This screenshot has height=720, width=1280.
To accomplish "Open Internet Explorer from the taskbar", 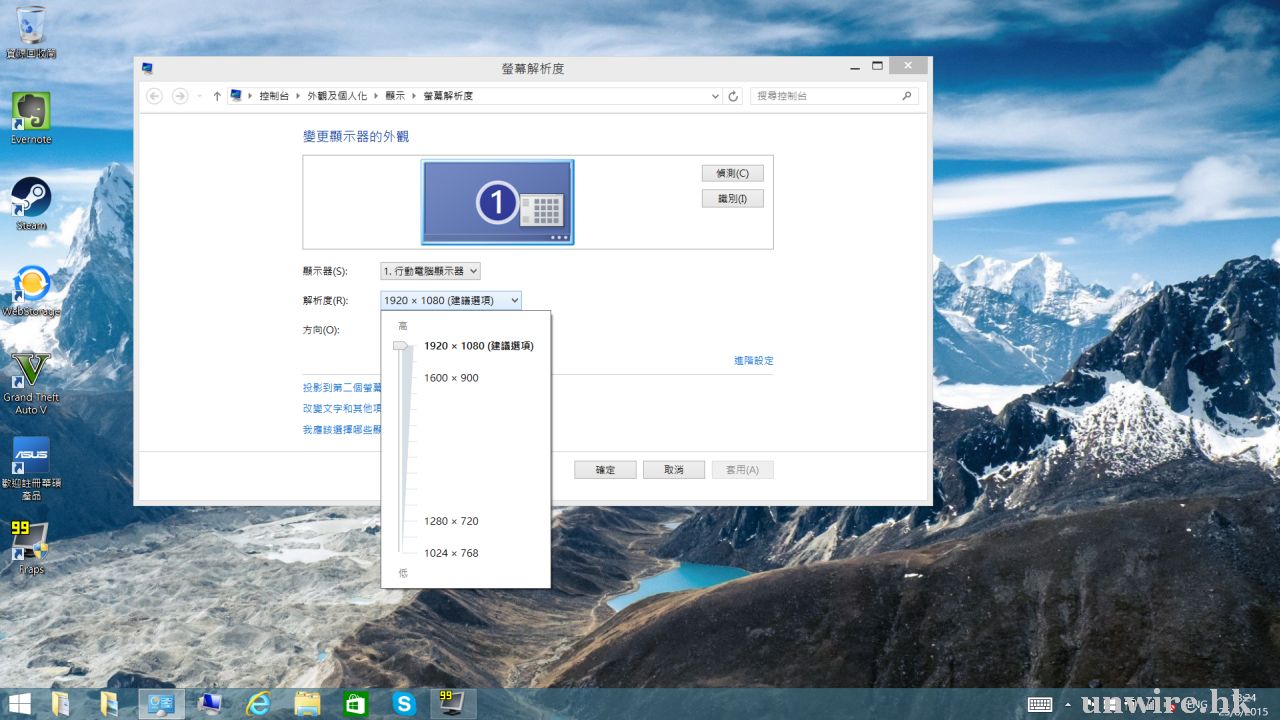I will pos(258,704).
